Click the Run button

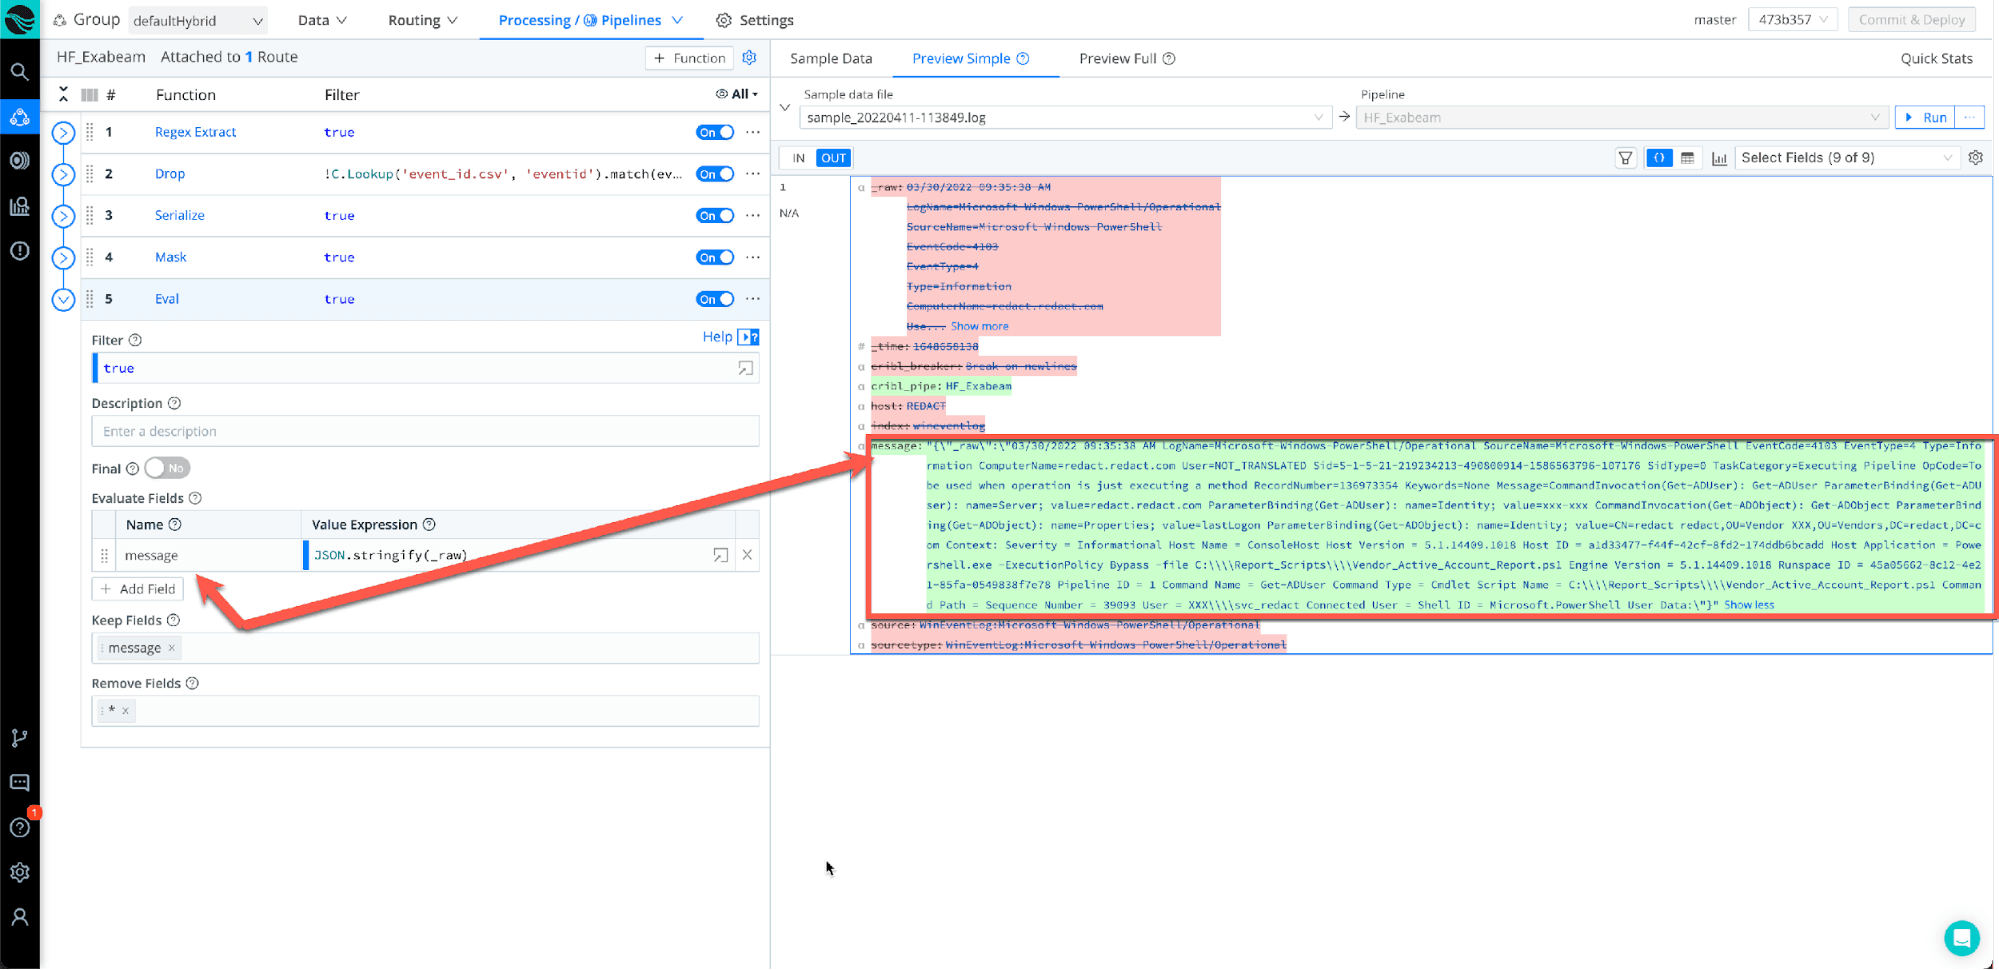point(1926,118)
